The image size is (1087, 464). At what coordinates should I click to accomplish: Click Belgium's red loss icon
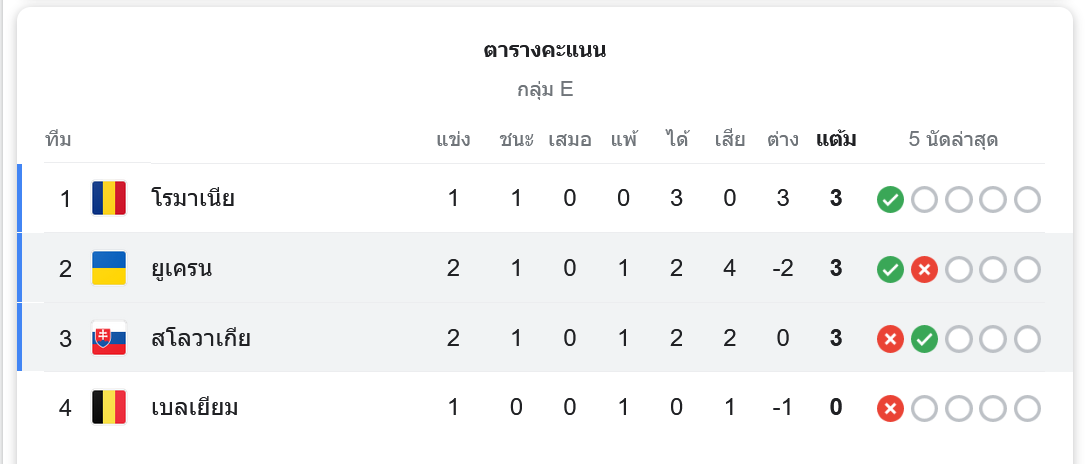890,409
